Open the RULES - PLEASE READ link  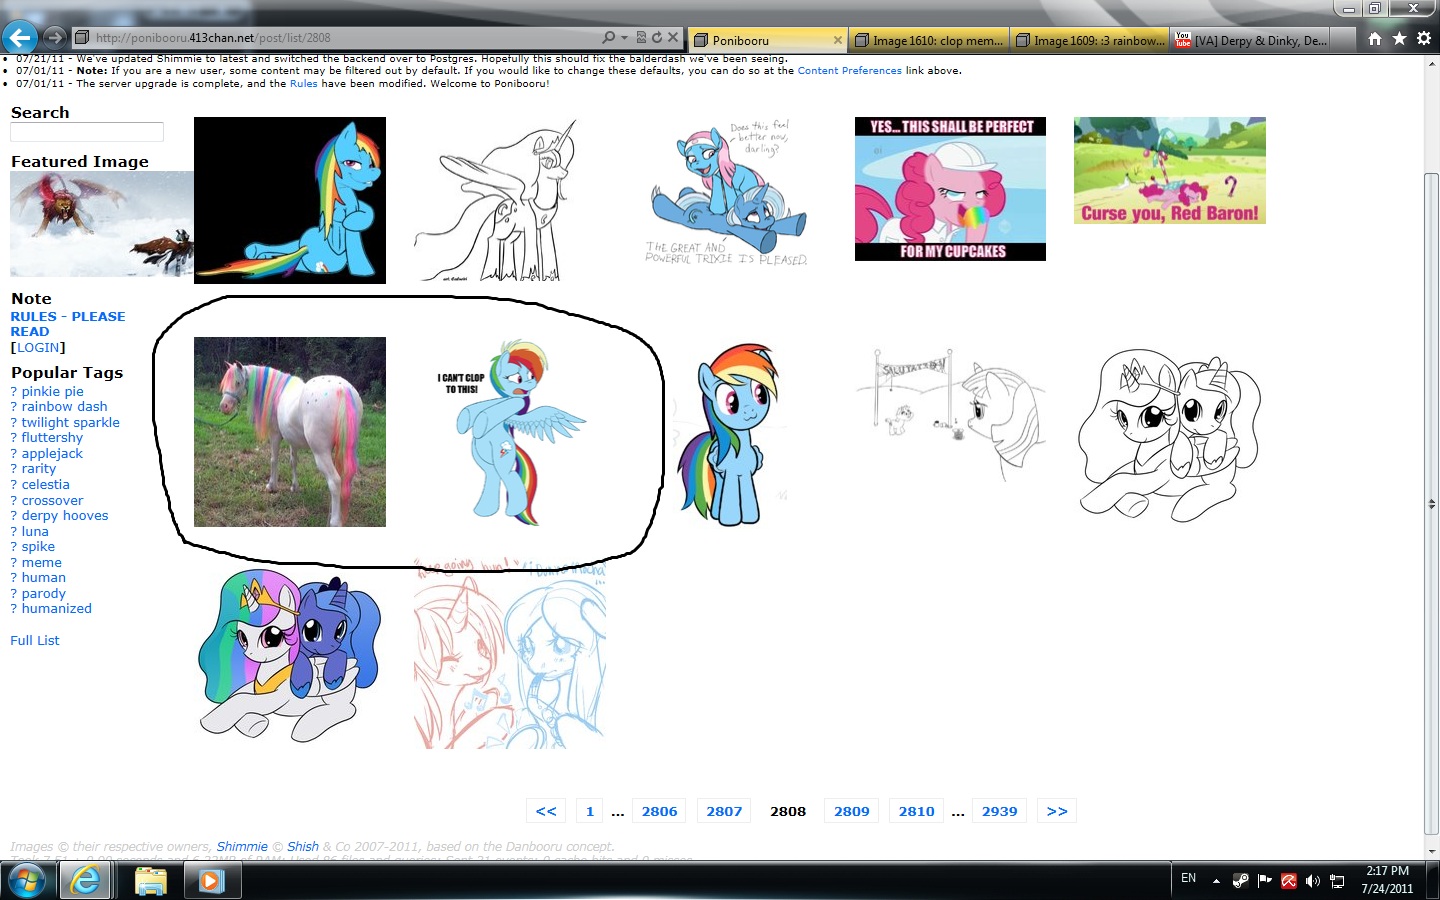68,324
